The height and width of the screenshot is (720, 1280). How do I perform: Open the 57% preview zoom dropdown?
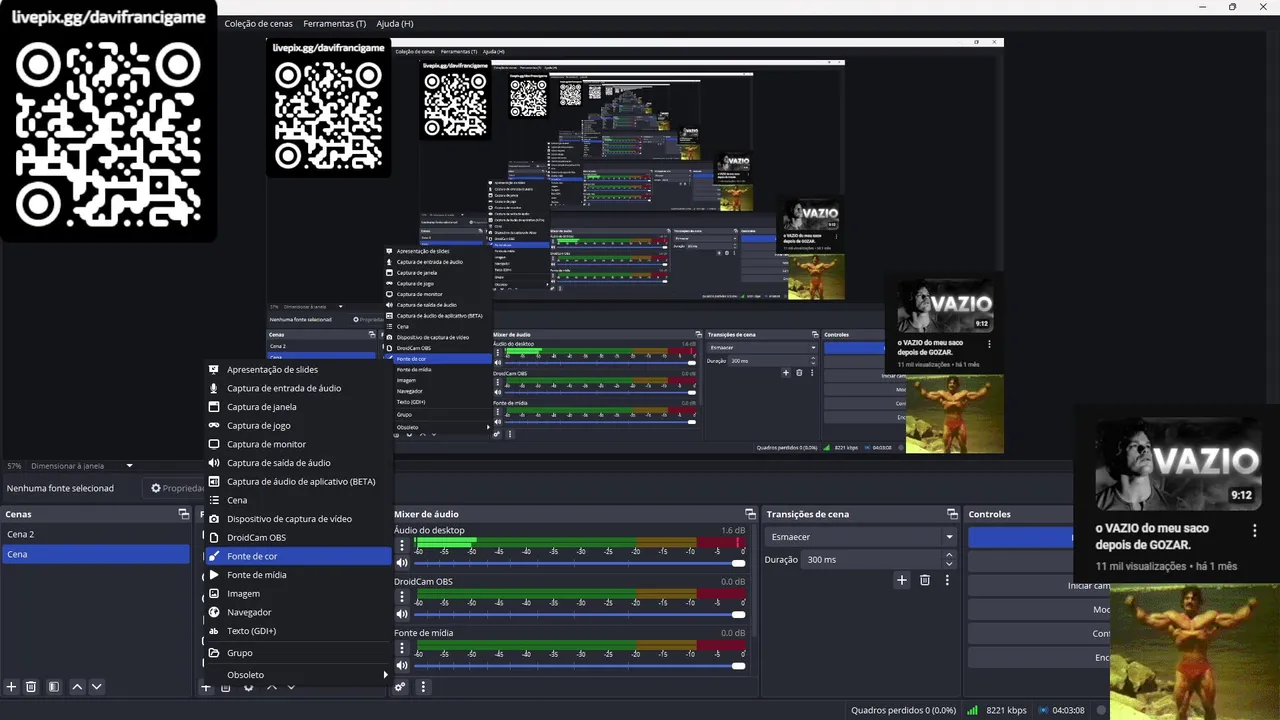[x=14, y=466]
